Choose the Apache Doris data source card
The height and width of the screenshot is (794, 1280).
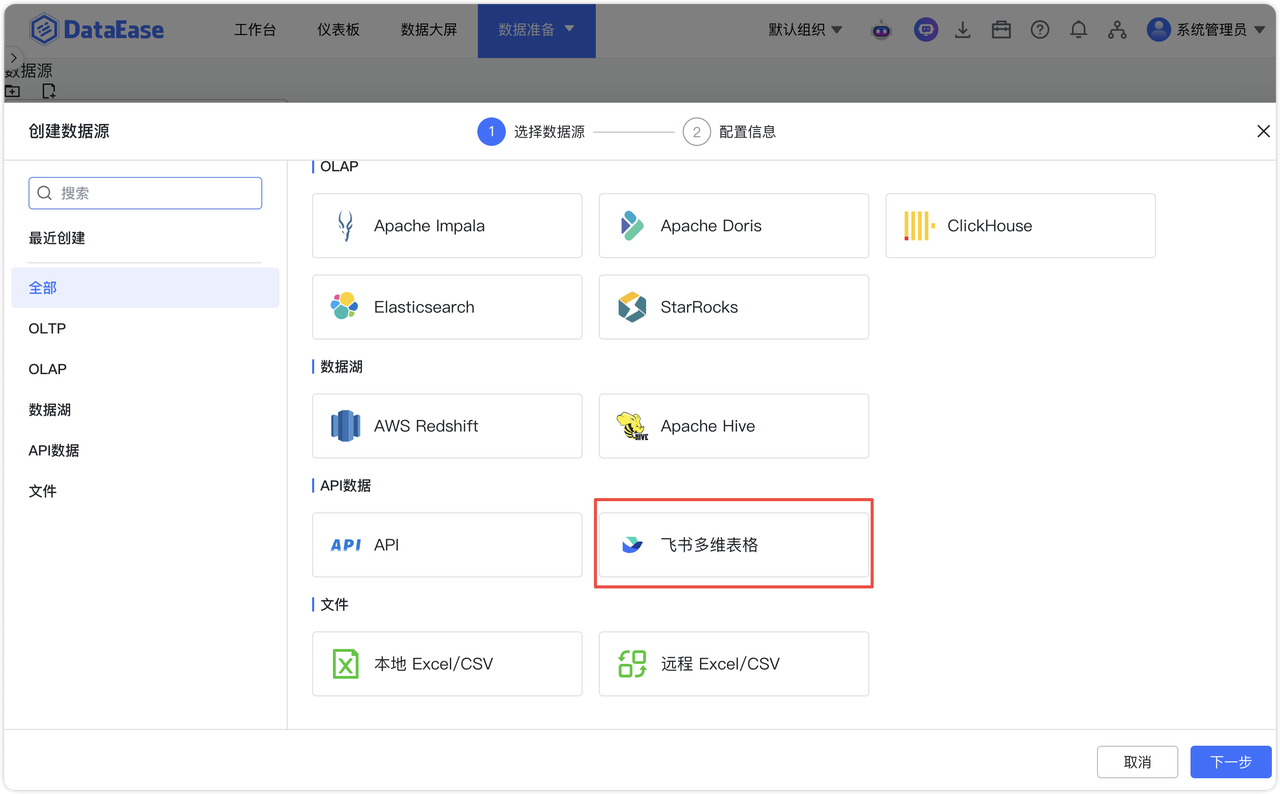(734, 226)
